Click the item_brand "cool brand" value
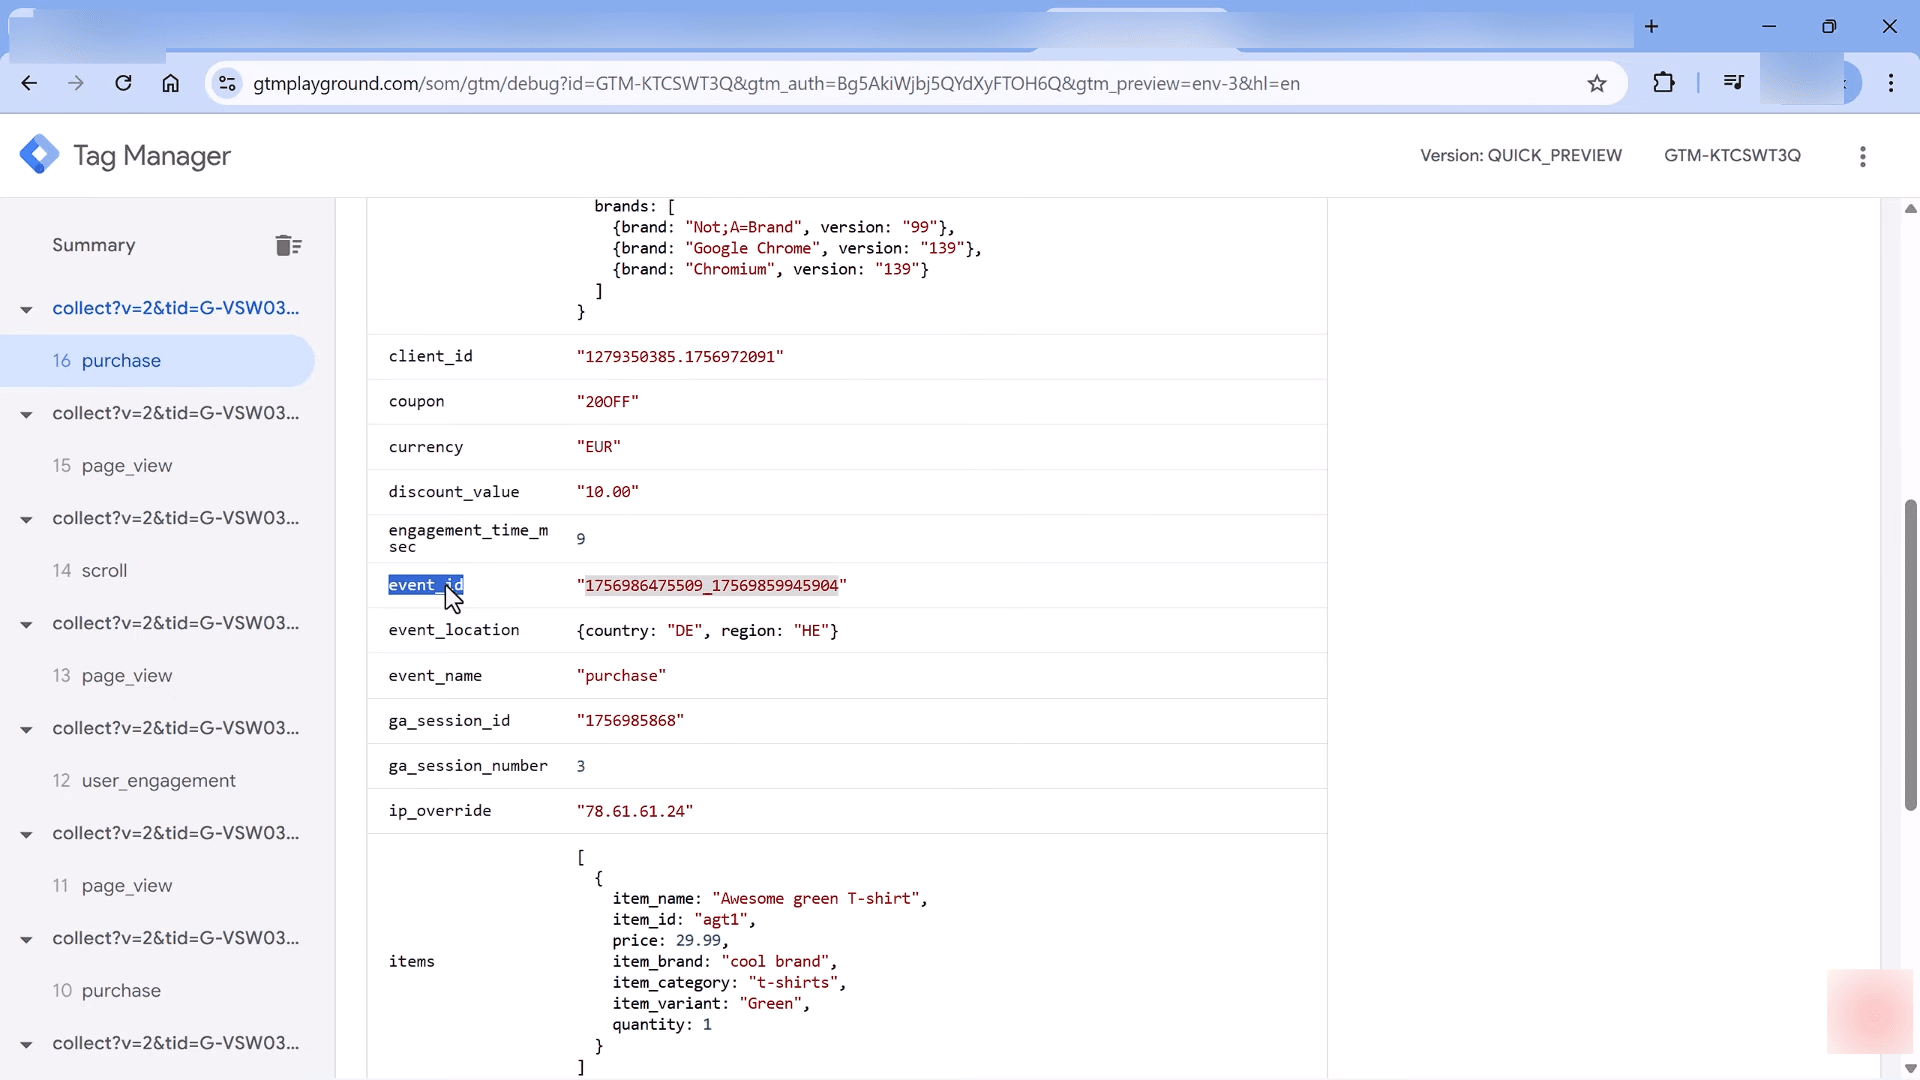The image size is (1920, 1080). click(775, 961)
